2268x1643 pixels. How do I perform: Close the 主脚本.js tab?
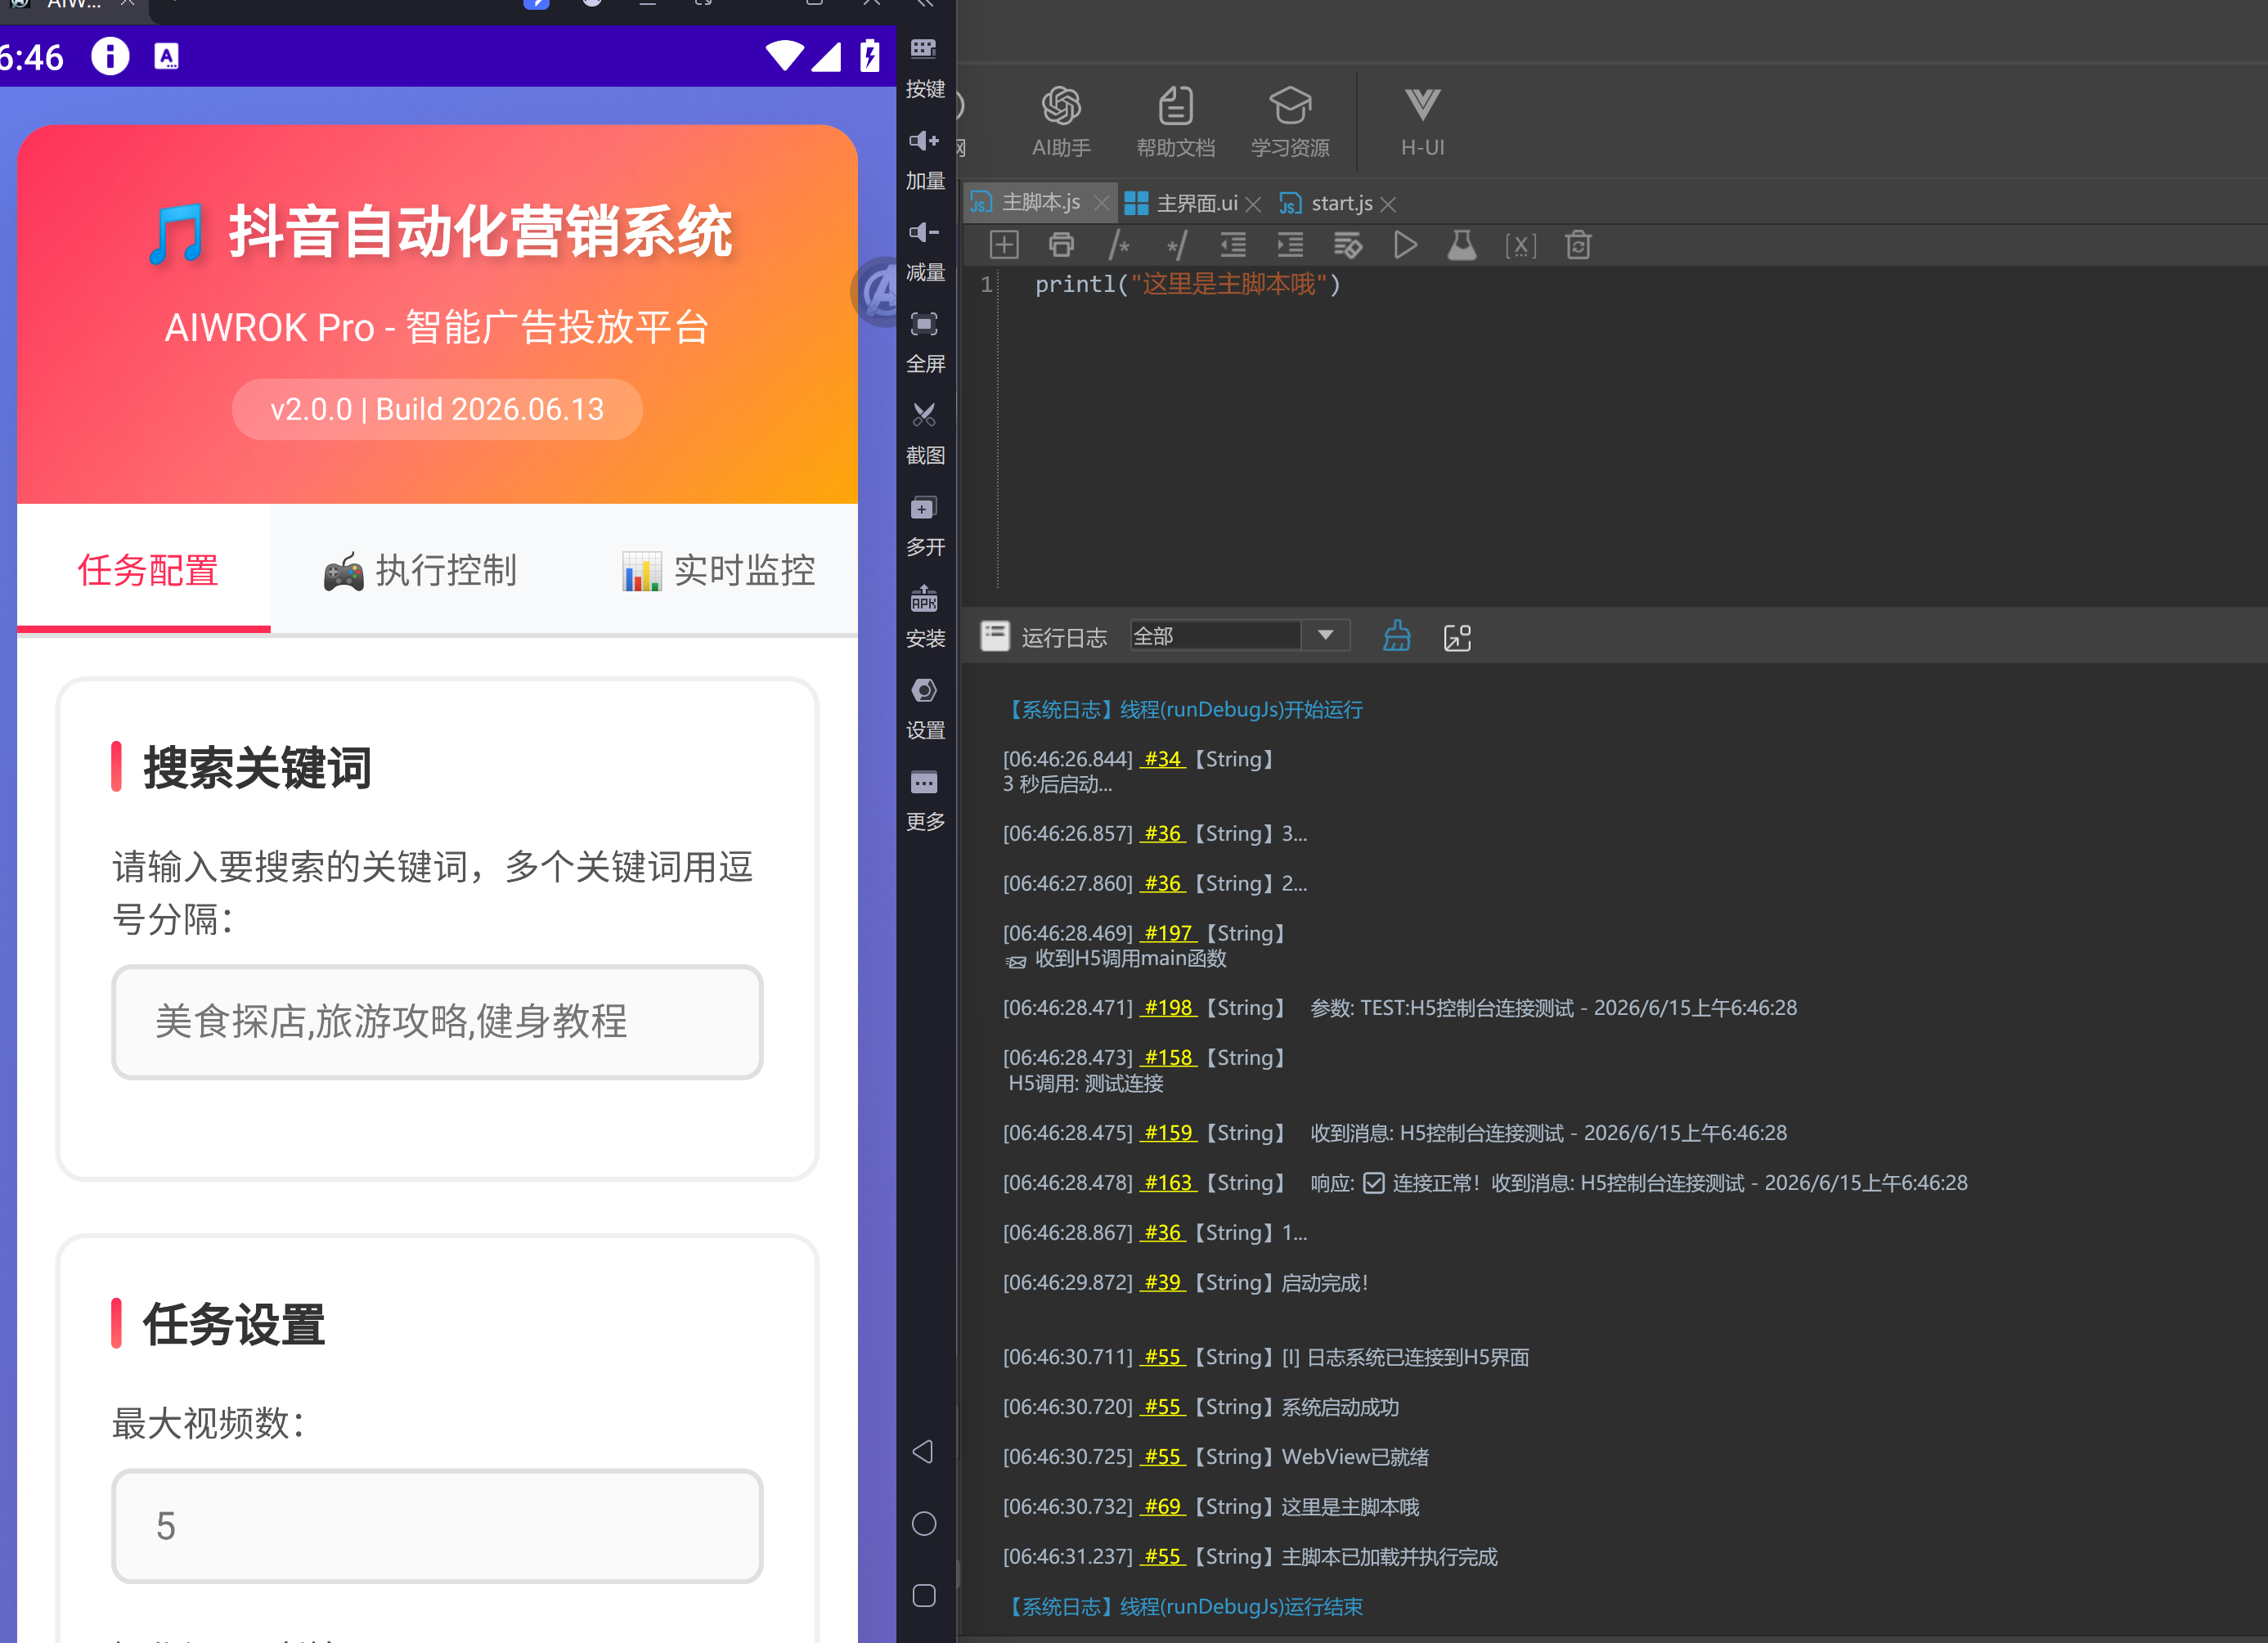click(1101, 204)
